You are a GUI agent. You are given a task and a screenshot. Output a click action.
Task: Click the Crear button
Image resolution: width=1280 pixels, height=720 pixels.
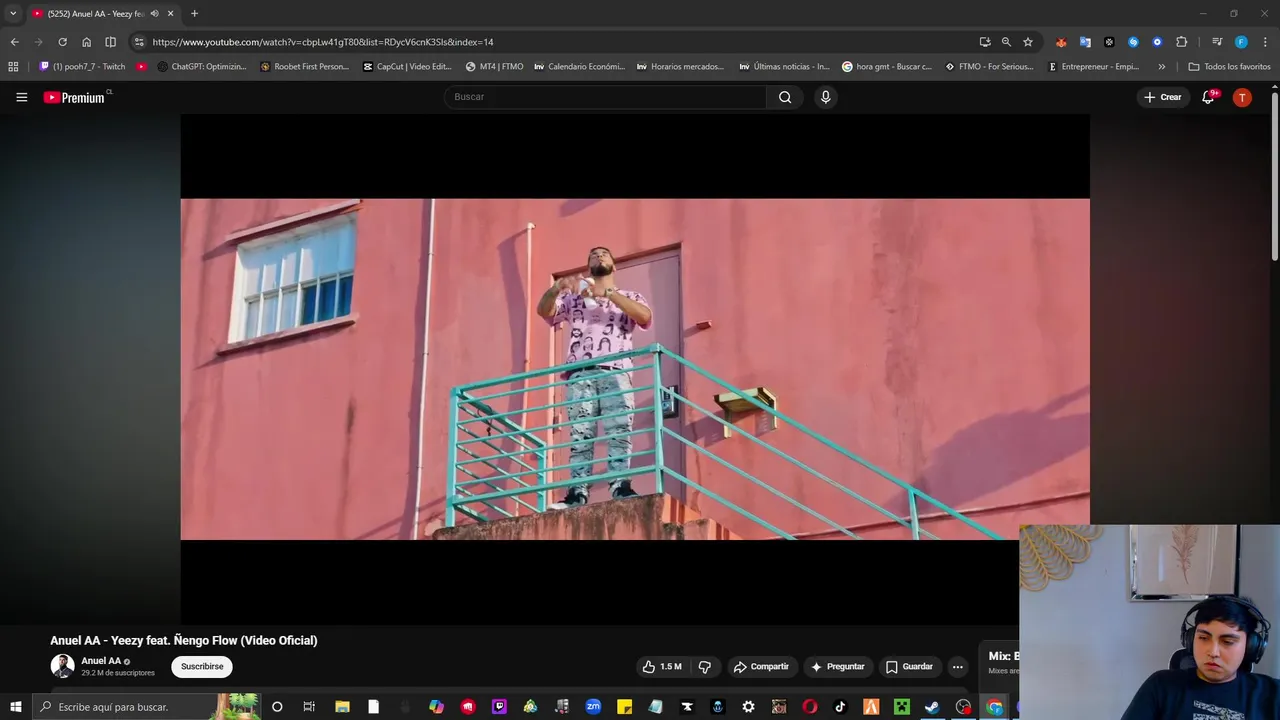pyautogui.click(x=1163, y=97)
